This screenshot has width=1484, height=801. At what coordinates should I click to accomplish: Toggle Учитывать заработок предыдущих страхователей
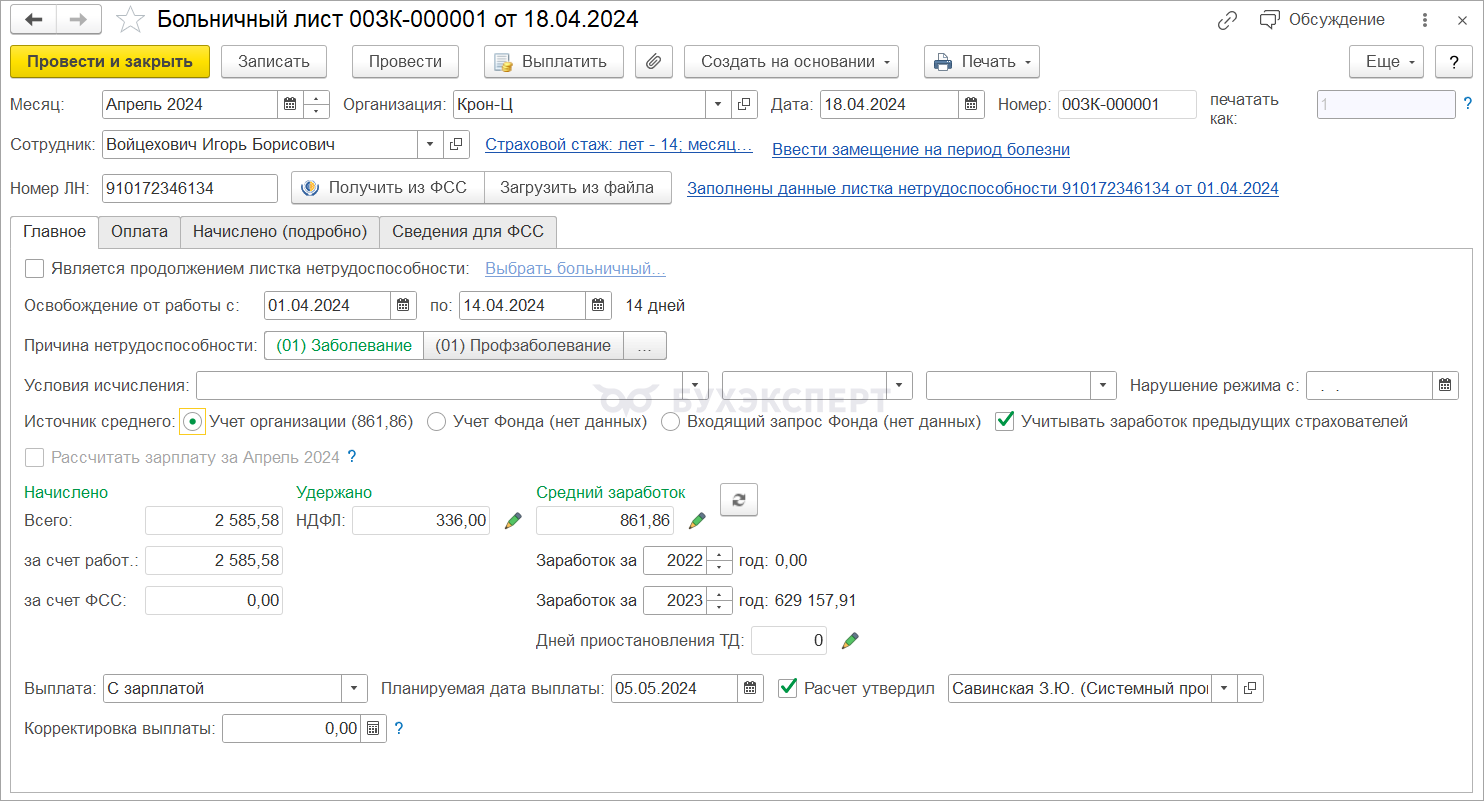pos(1005,422)
